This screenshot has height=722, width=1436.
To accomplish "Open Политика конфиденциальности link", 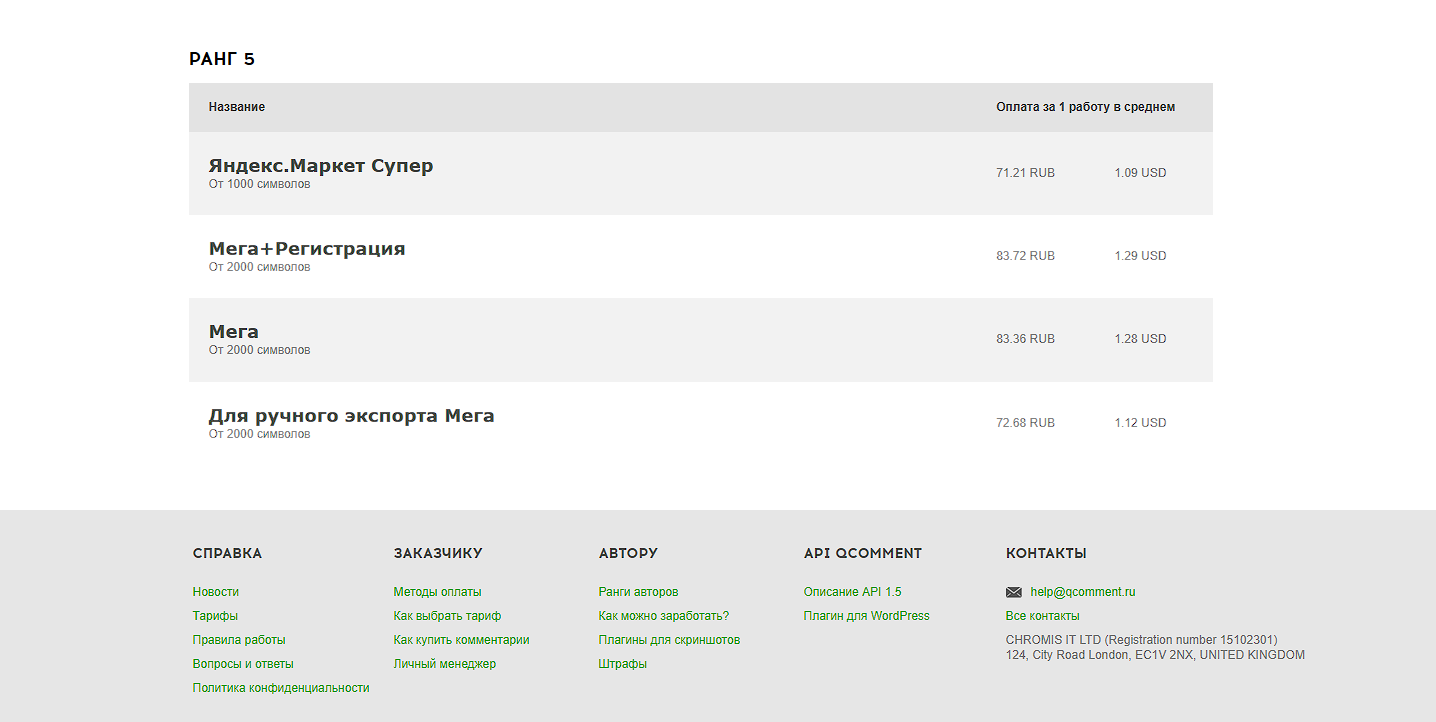I will coord(281,688).
